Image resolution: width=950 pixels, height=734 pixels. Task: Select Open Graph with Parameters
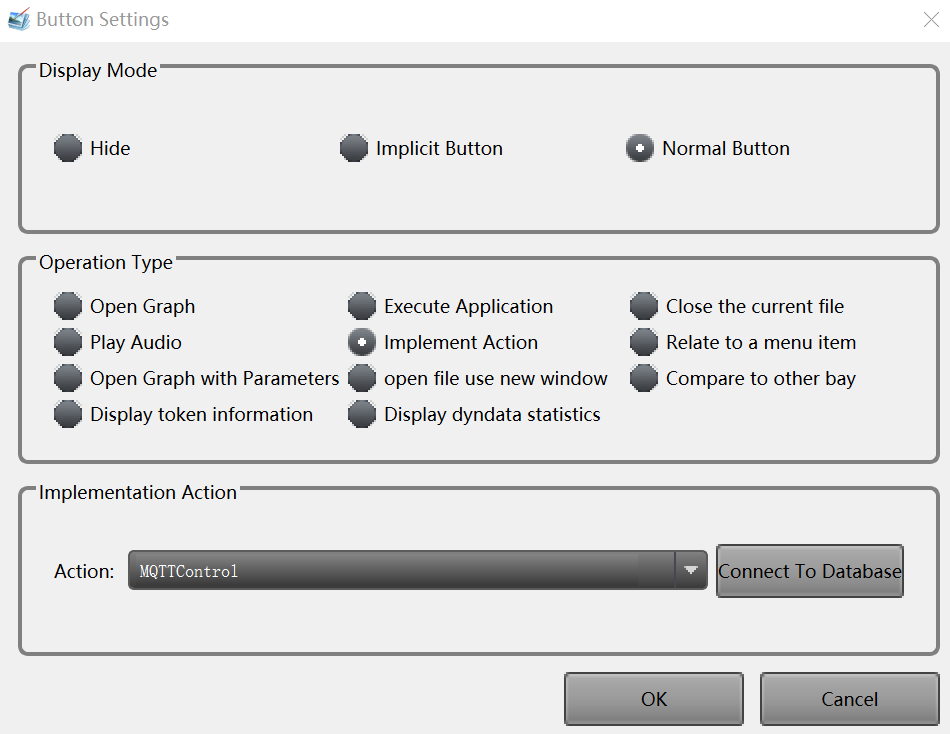pyautogui.click(x=68, y=379)
